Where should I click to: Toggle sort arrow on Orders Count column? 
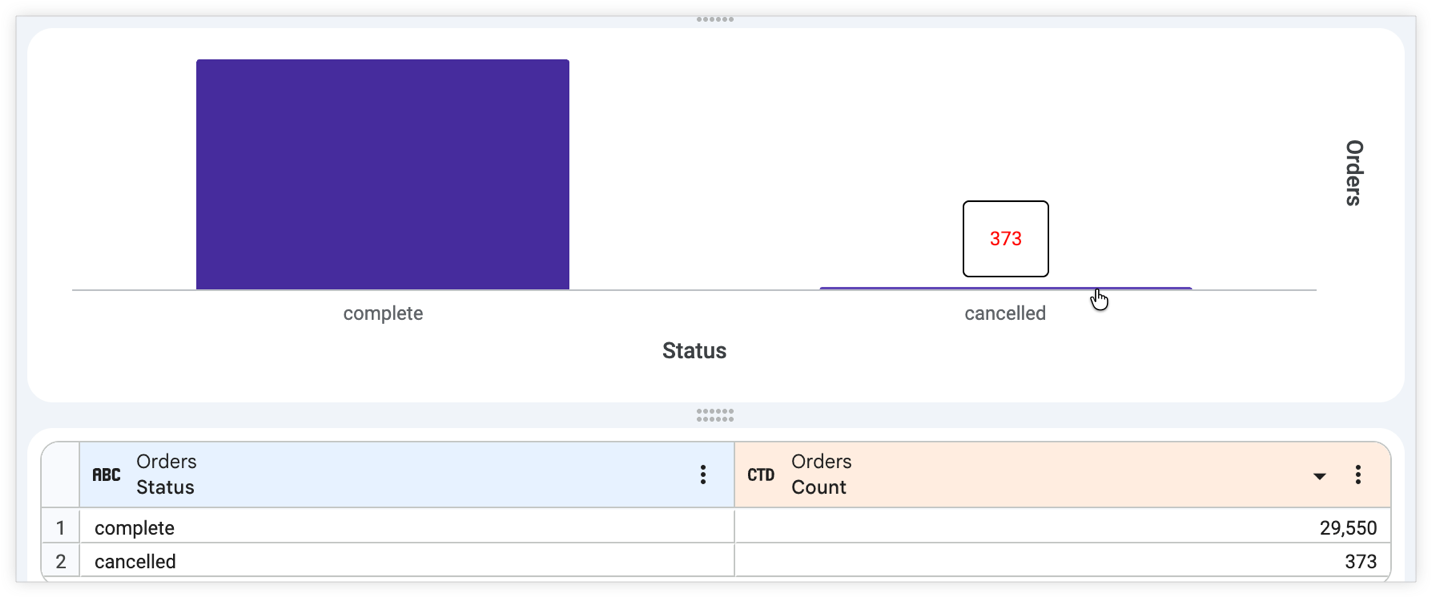(x=1320, y=476)
